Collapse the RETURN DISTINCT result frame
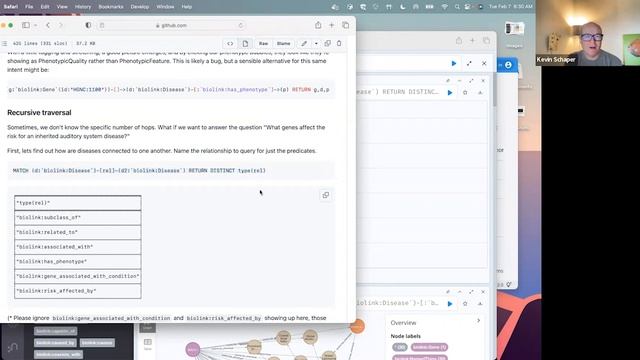Image resolution: width=640 pixels, height=360 pixels. coord(460,81)
